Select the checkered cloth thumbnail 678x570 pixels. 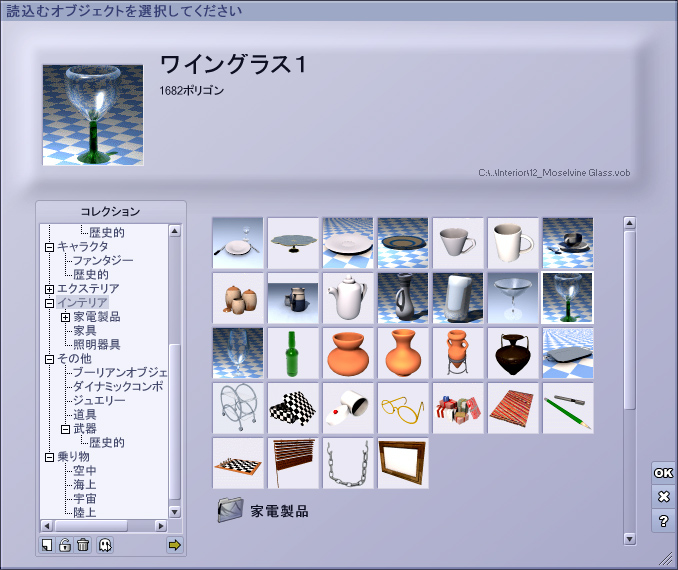point(293,408)
